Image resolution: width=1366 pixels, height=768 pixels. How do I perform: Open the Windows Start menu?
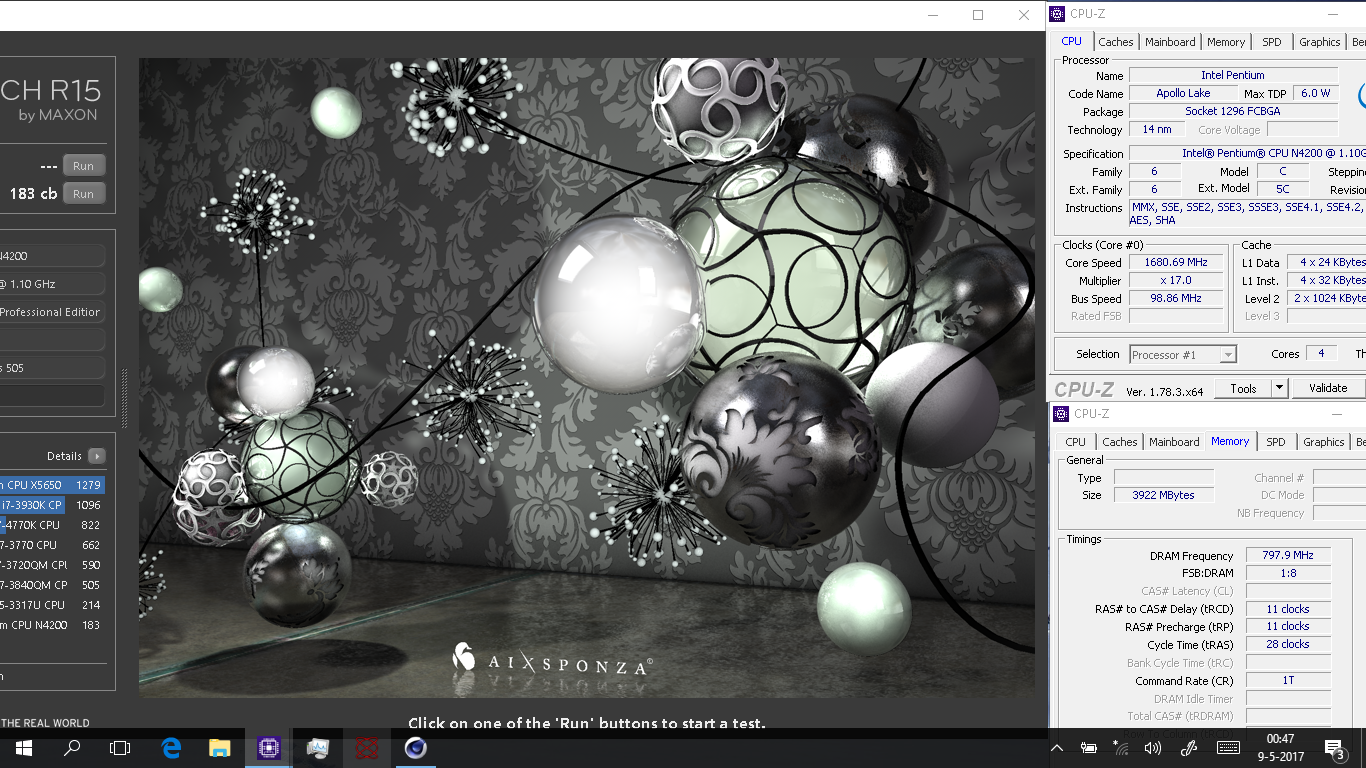point(23,748)
